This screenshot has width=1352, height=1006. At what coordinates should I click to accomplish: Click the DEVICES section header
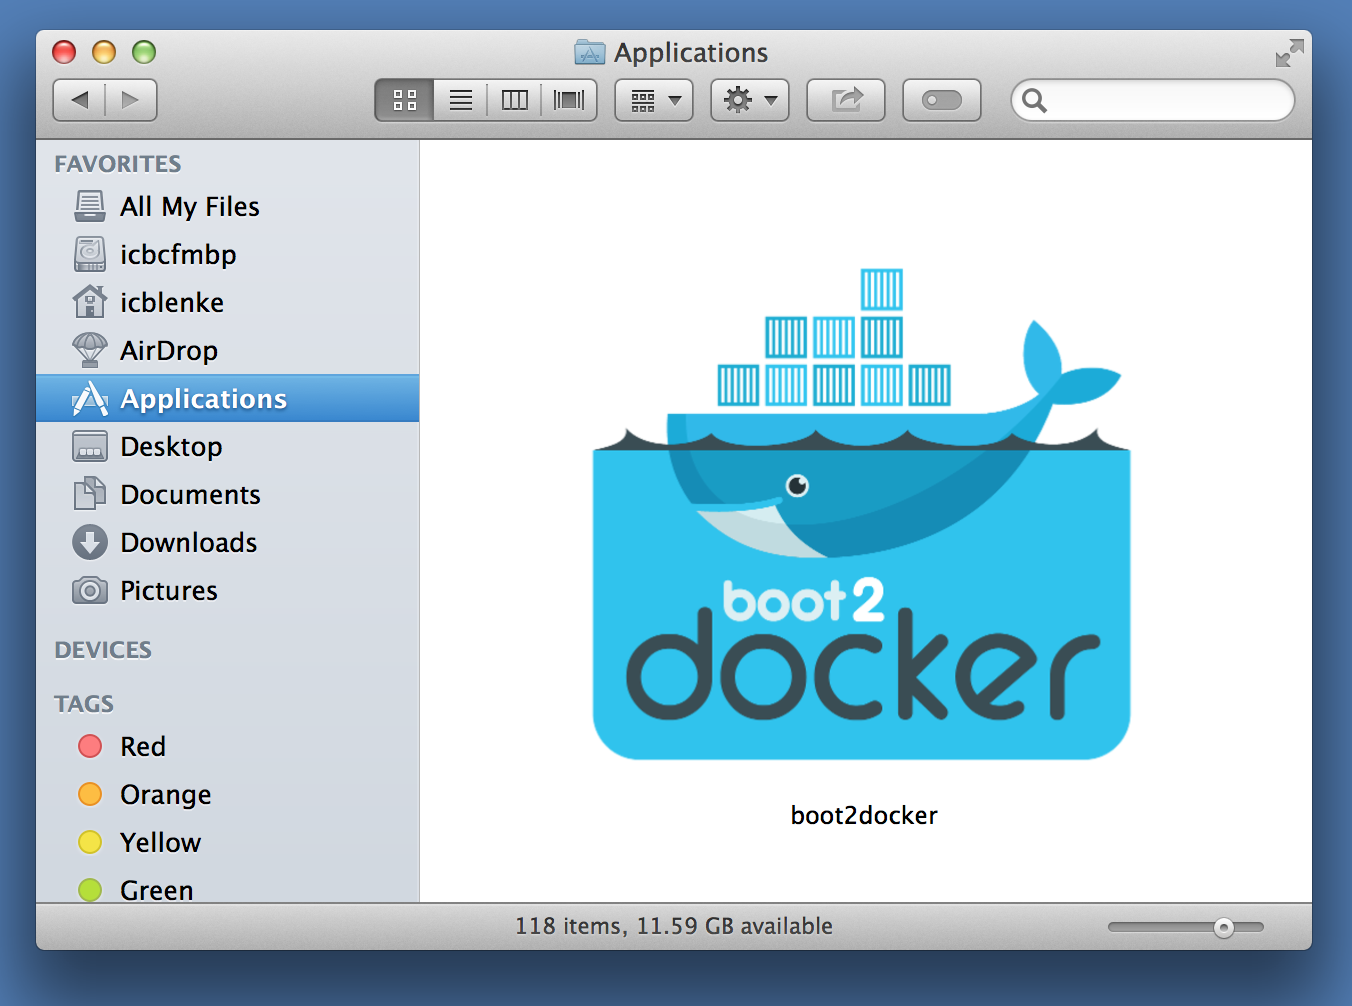tap(103, 650)
